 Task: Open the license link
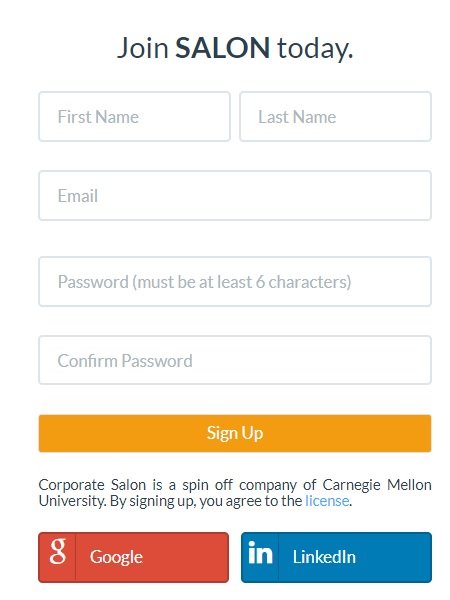(x=327, y=501)
